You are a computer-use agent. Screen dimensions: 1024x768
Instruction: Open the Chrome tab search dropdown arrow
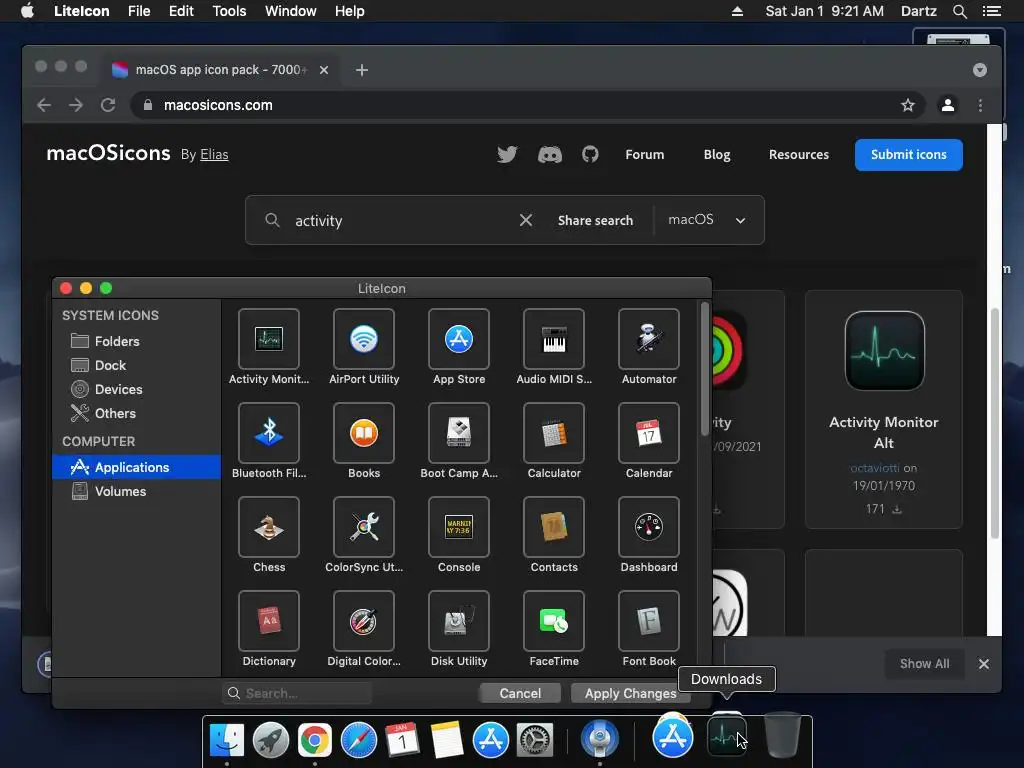pyautogui.click(x=980, y=70)
